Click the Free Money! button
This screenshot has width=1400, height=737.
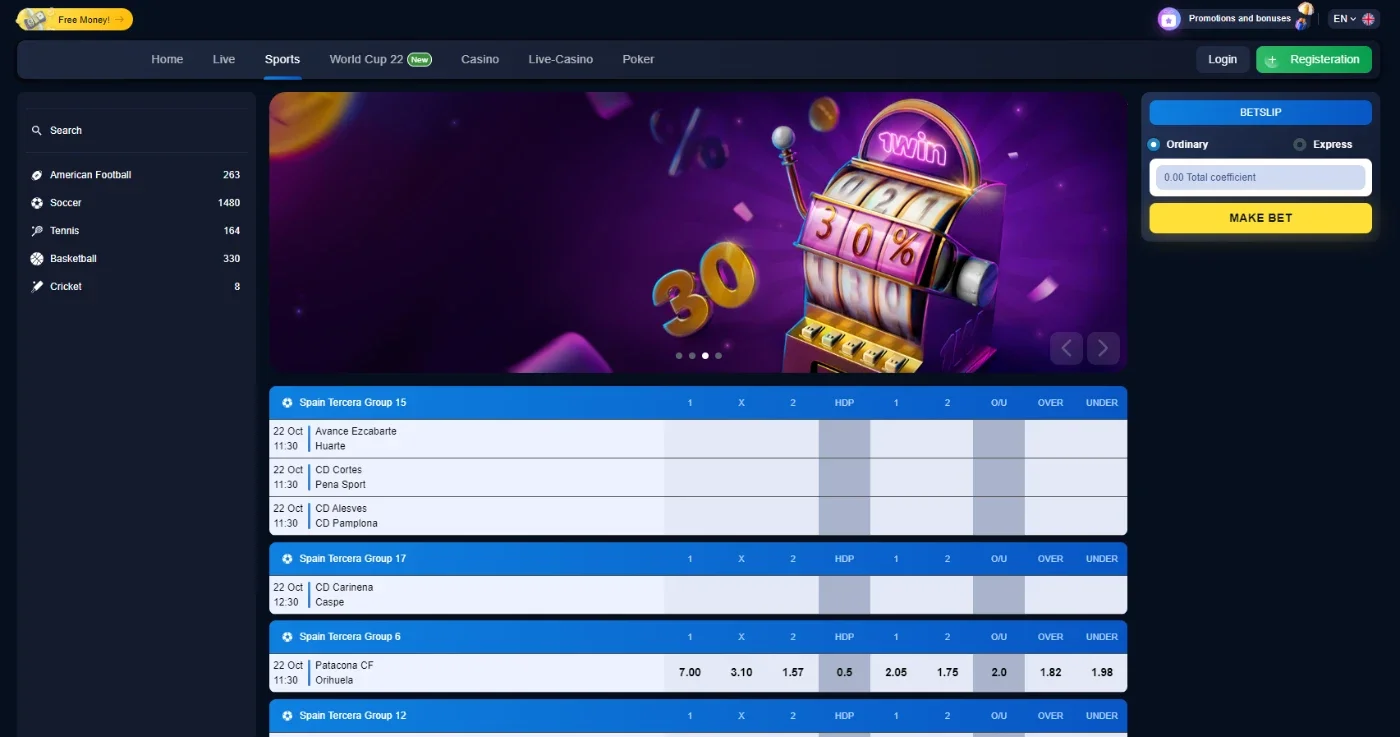point(75,19)
